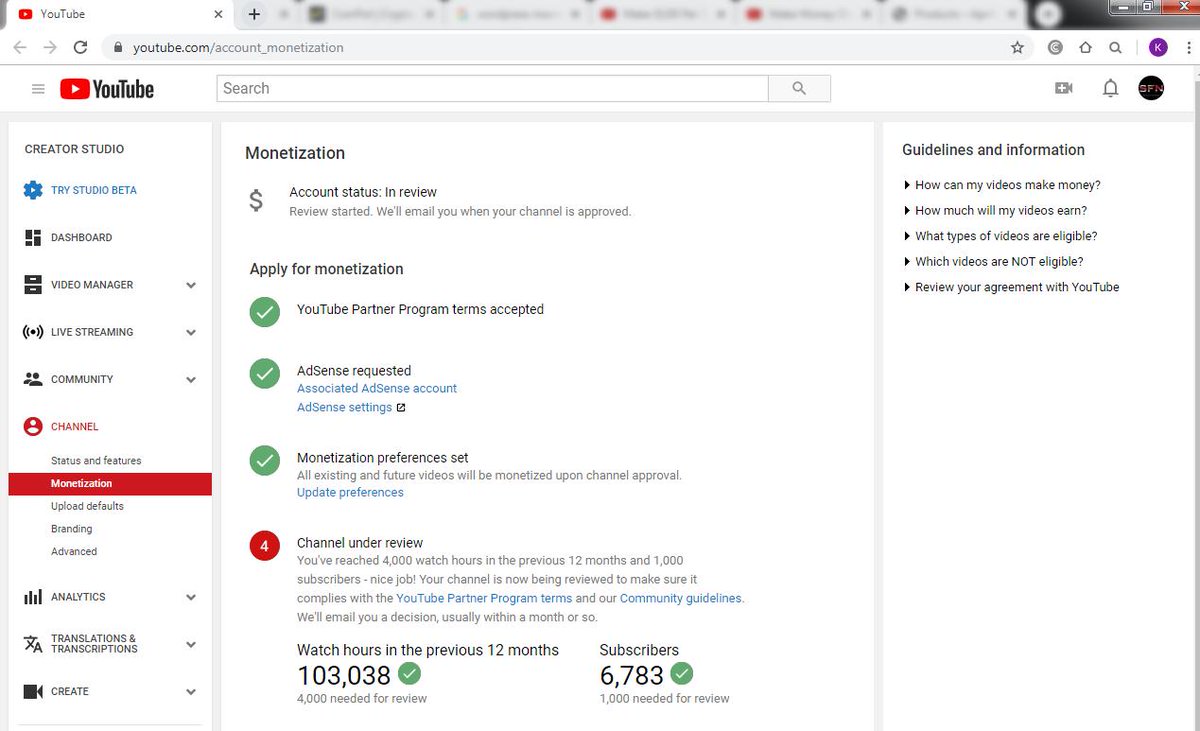Click the Update preferences link

tap(350, 493)
